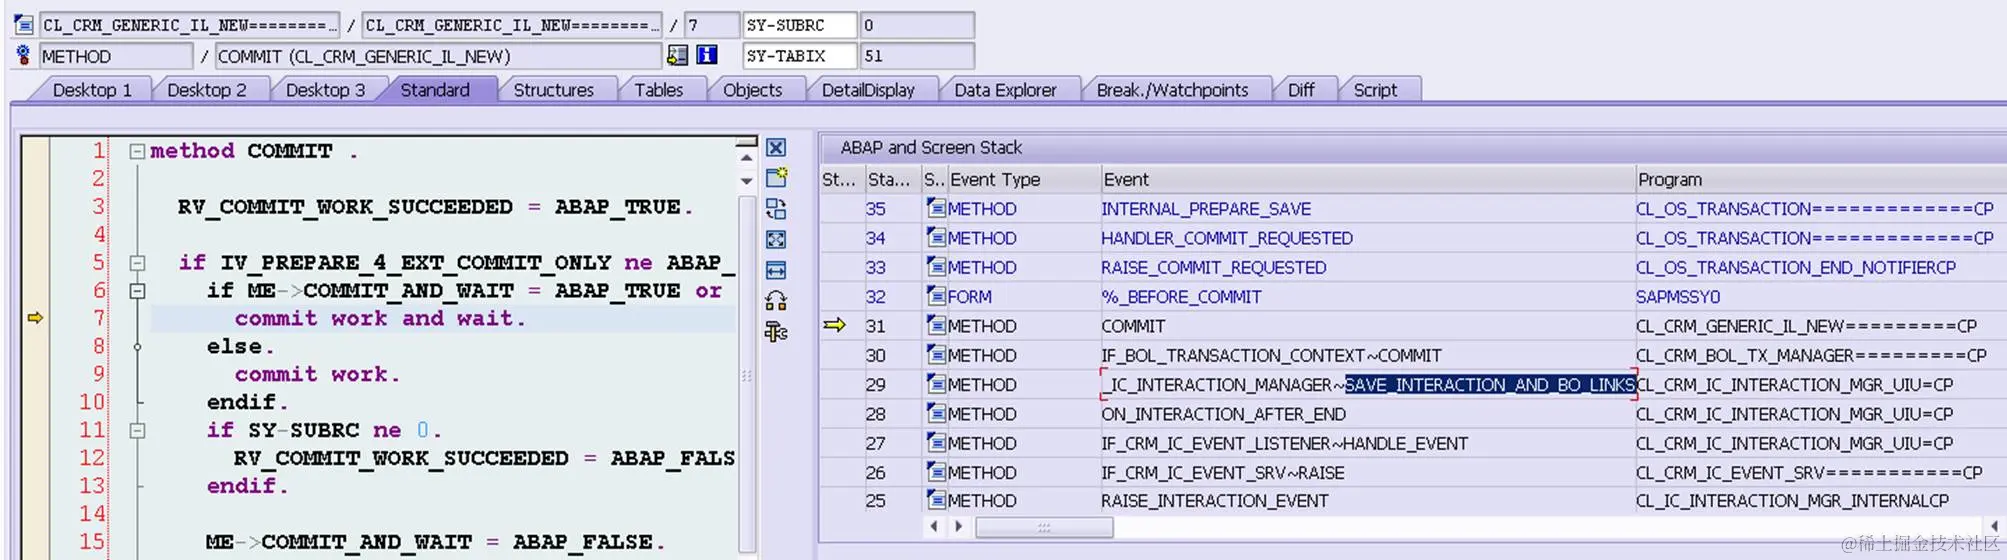Screen dimensions: 2007x560
Task: Collapse the ME->COMMIT_AND_WAIT if block
Action: coord(137,291)
